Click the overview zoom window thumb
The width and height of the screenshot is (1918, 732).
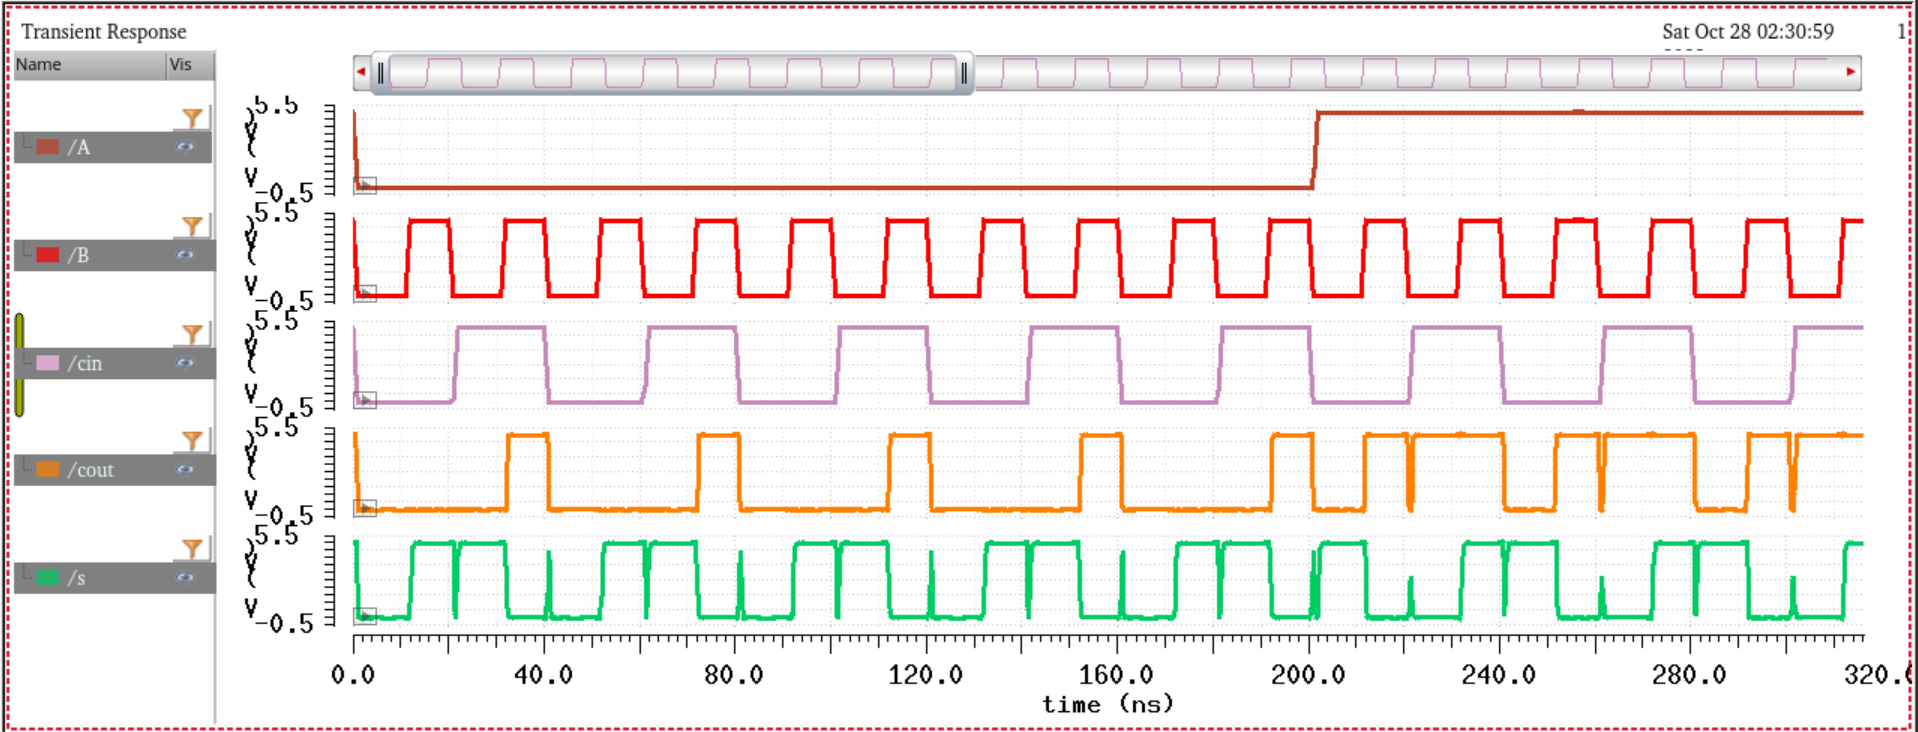tap(672, 73)
